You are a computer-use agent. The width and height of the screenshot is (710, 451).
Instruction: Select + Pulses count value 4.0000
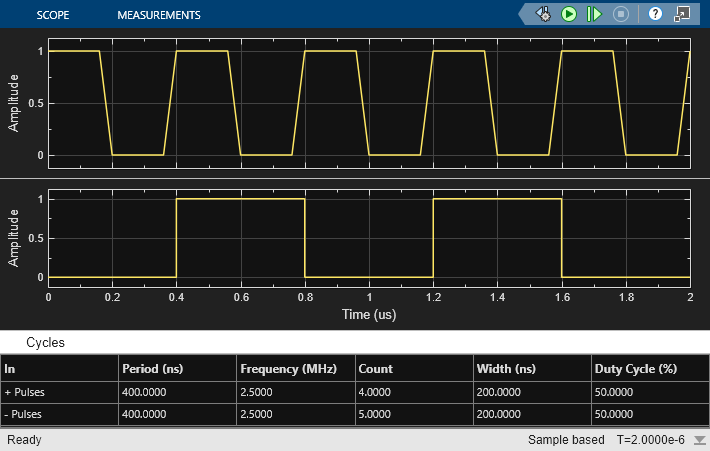pyautogui.click(x=374, y=392)
